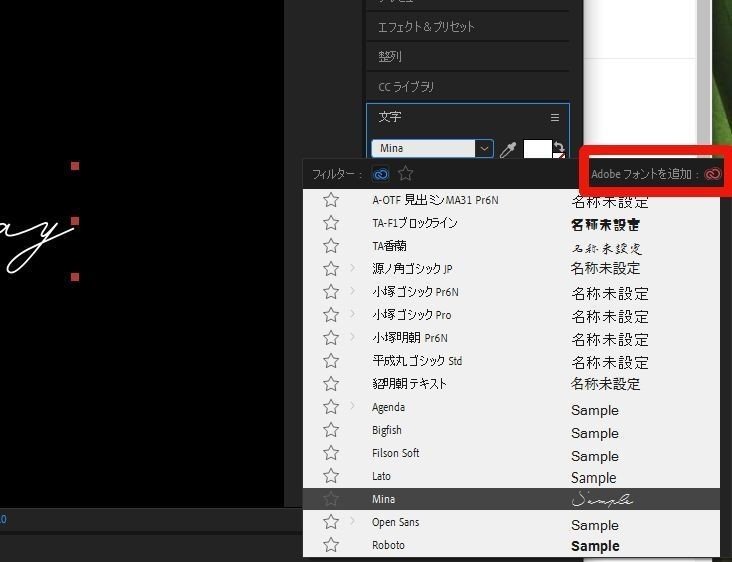The height and width of the screenshot is (562, 732).
Task: Expand Agenda font family styles
Action: 352,406
